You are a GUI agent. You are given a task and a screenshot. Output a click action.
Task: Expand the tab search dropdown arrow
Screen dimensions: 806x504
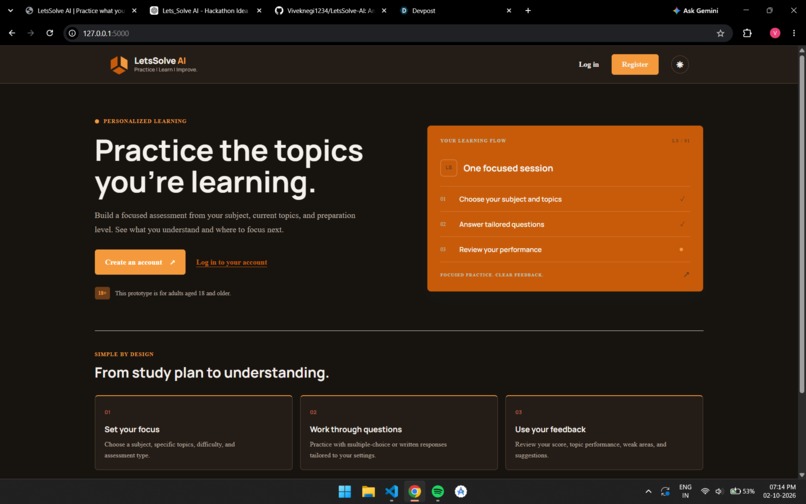[x=10, y=10]
